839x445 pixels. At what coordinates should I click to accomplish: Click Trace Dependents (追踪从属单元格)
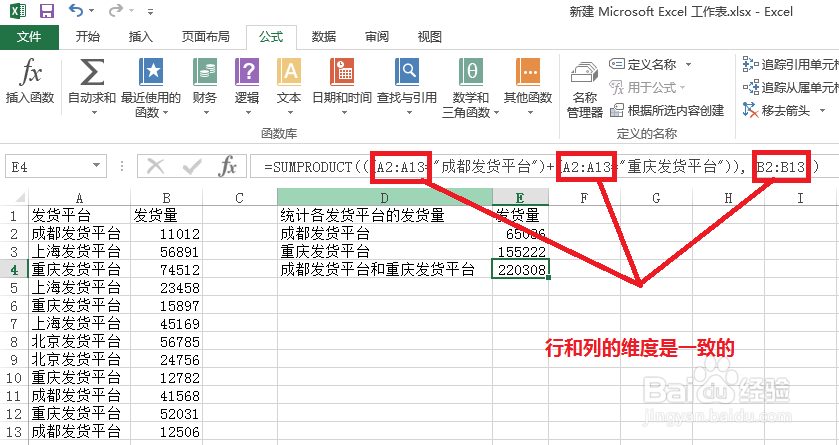tap(790, 87)
